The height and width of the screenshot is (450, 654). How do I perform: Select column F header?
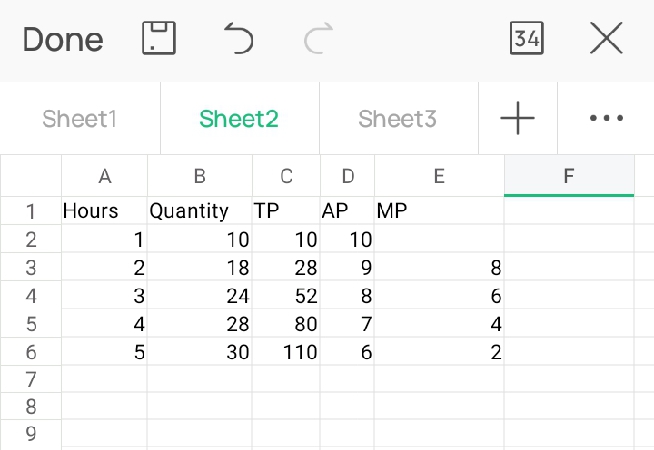pyautogui.click(x=568, y=177)
